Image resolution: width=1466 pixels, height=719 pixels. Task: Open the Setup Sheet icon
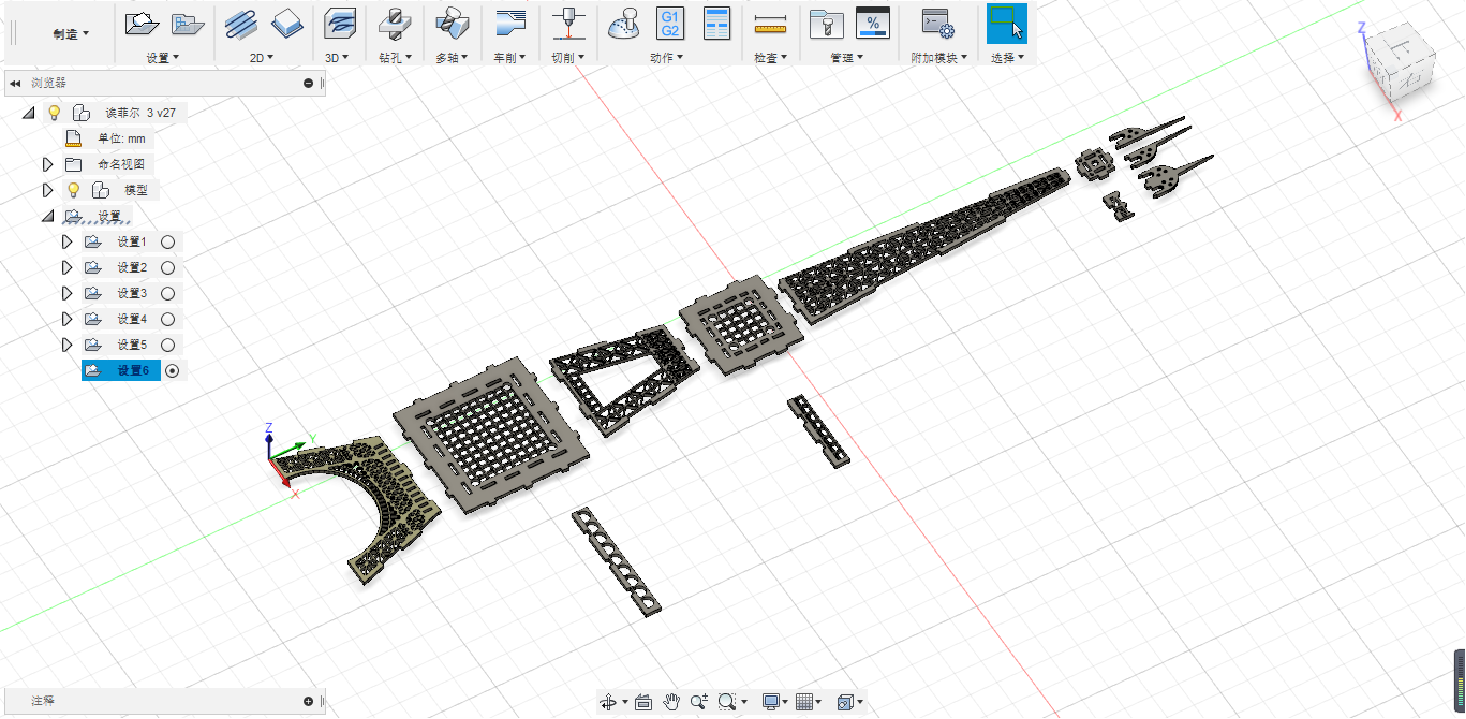pos(716,22)
